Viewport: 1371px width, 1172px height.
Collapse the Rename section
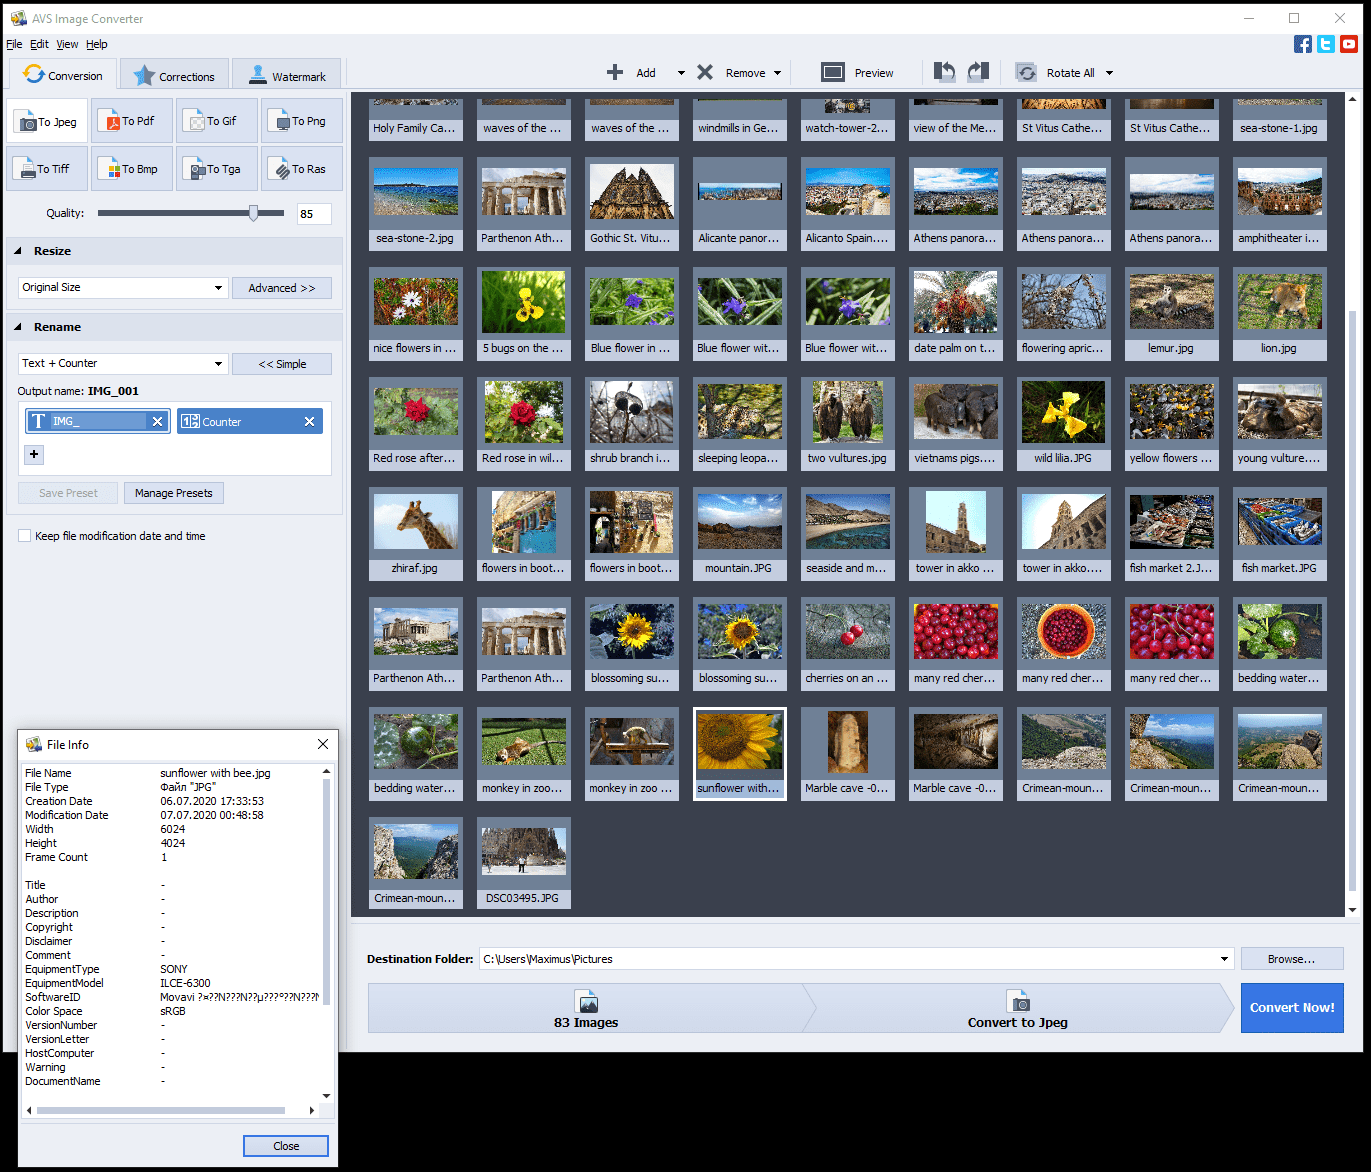[x=18, y=327]
